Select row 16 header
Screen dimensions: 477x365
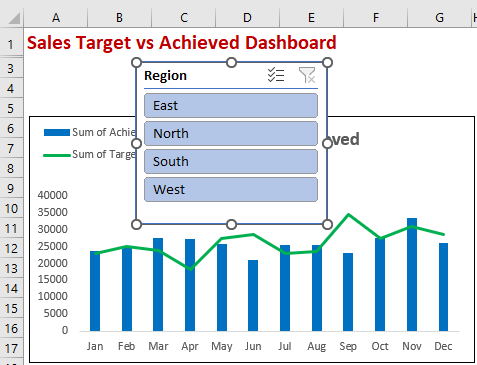click(x=11, y=328)
